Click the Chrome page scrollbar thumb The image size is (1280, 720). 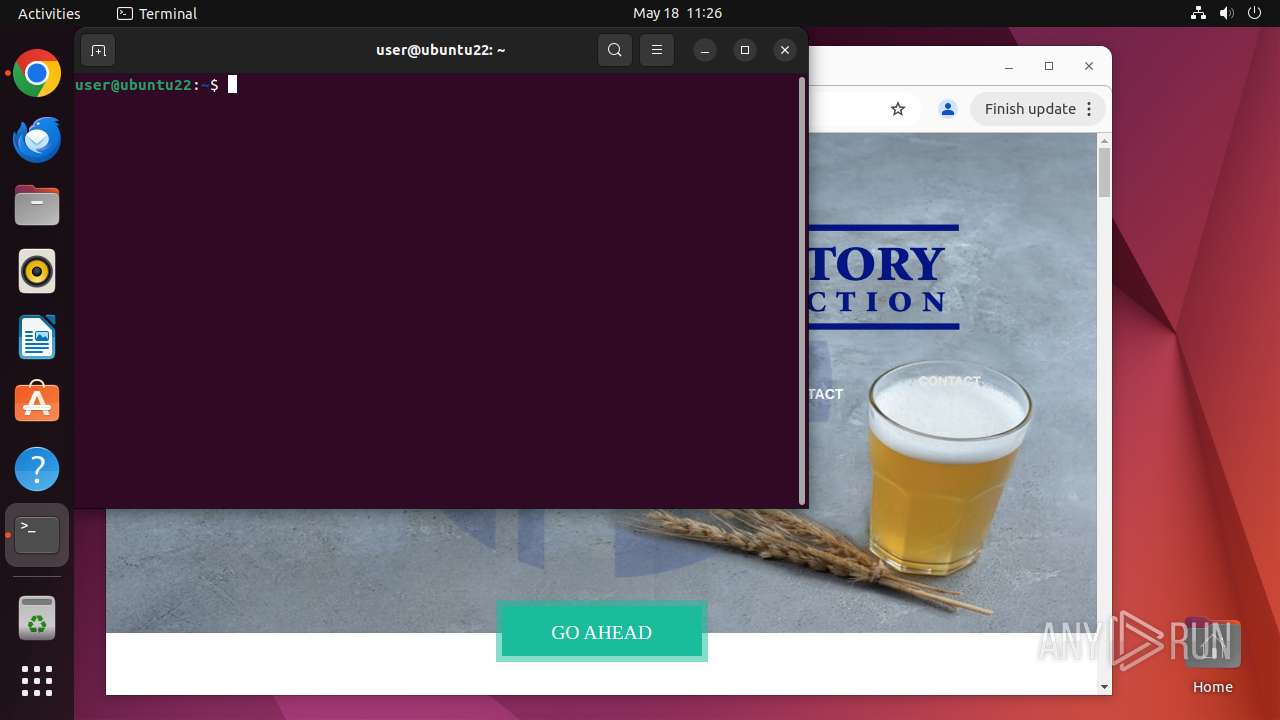click(x=1104, y=172)
